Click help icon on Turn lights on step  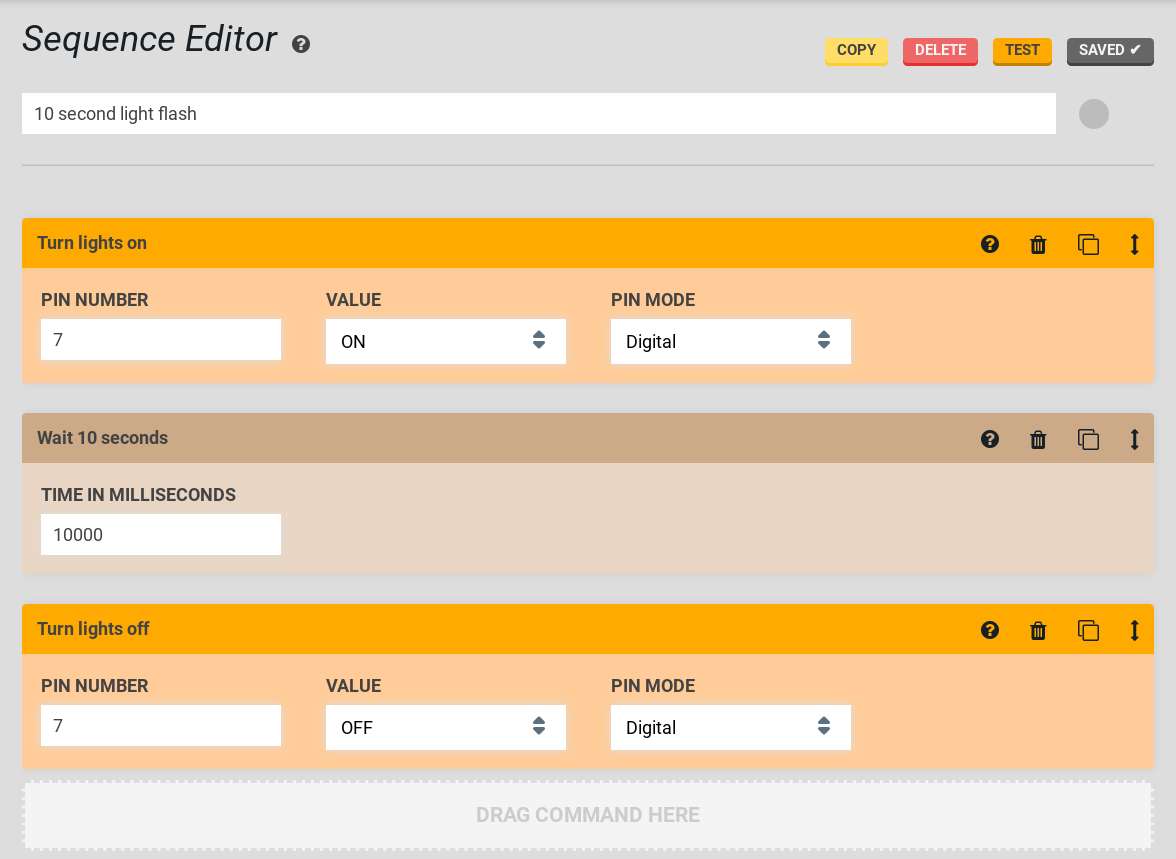(x=990, y=244)
